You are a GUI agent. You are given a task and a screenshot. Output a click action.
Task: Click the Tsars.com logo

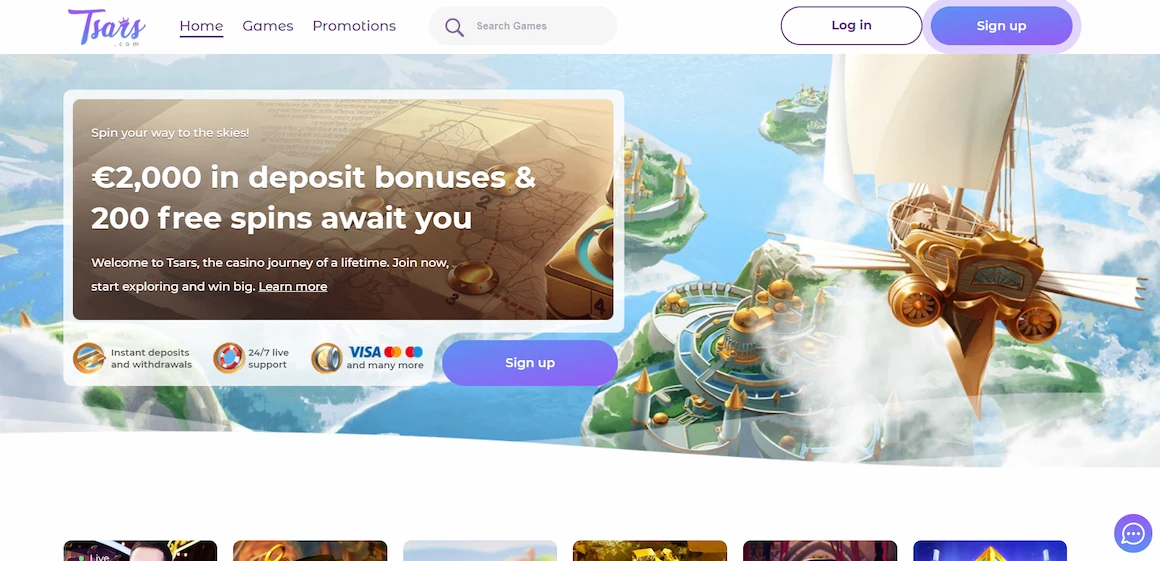[x=107, y=27]
